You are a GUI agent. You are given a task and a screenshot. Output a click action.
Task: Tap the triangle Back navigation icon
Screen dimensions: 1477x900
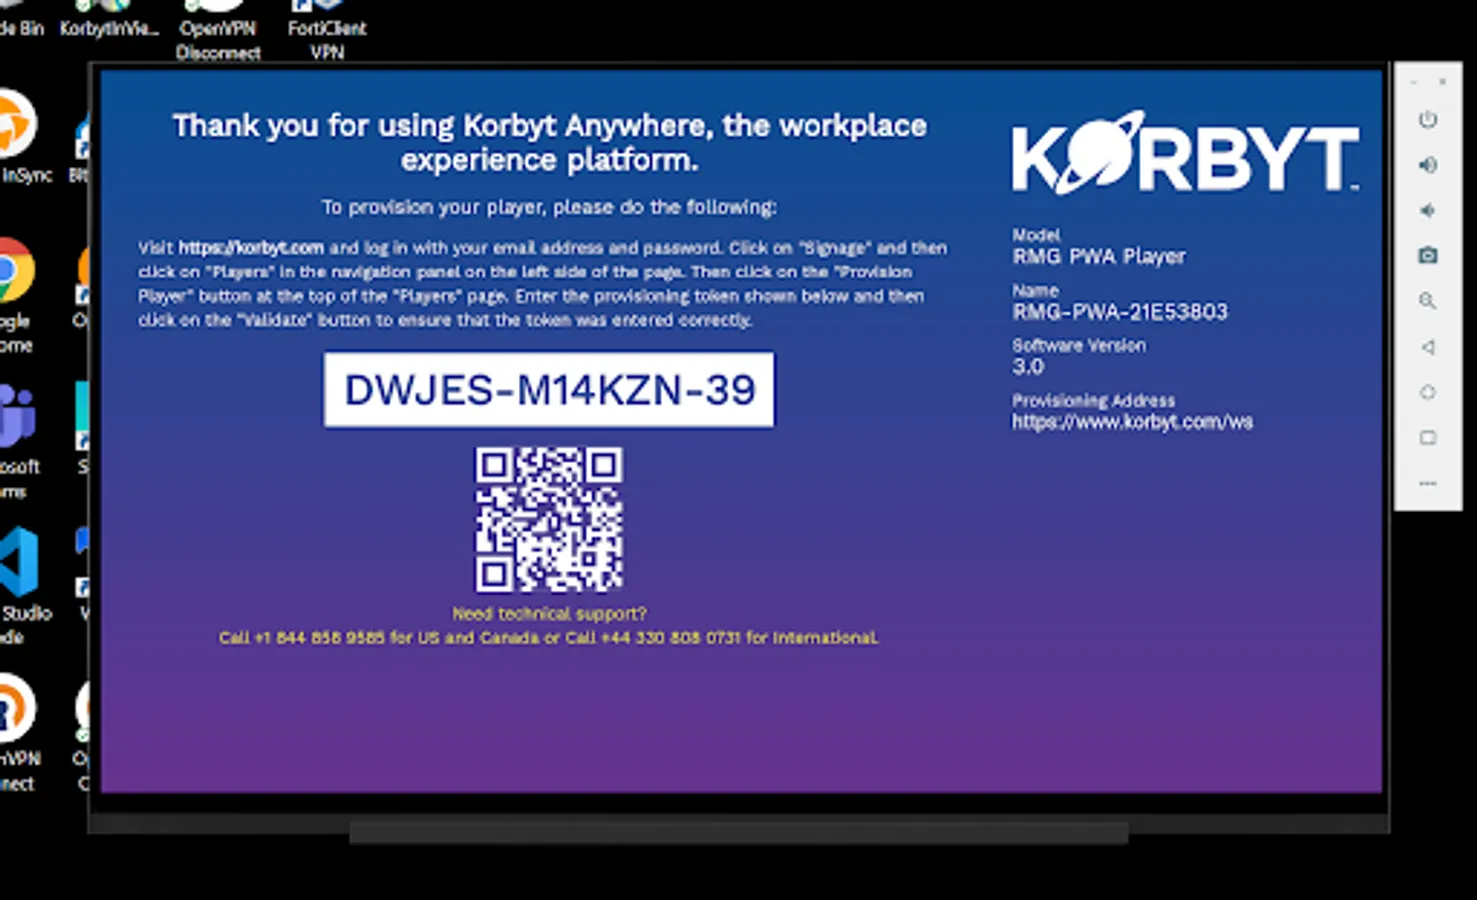click(1428, 347)
